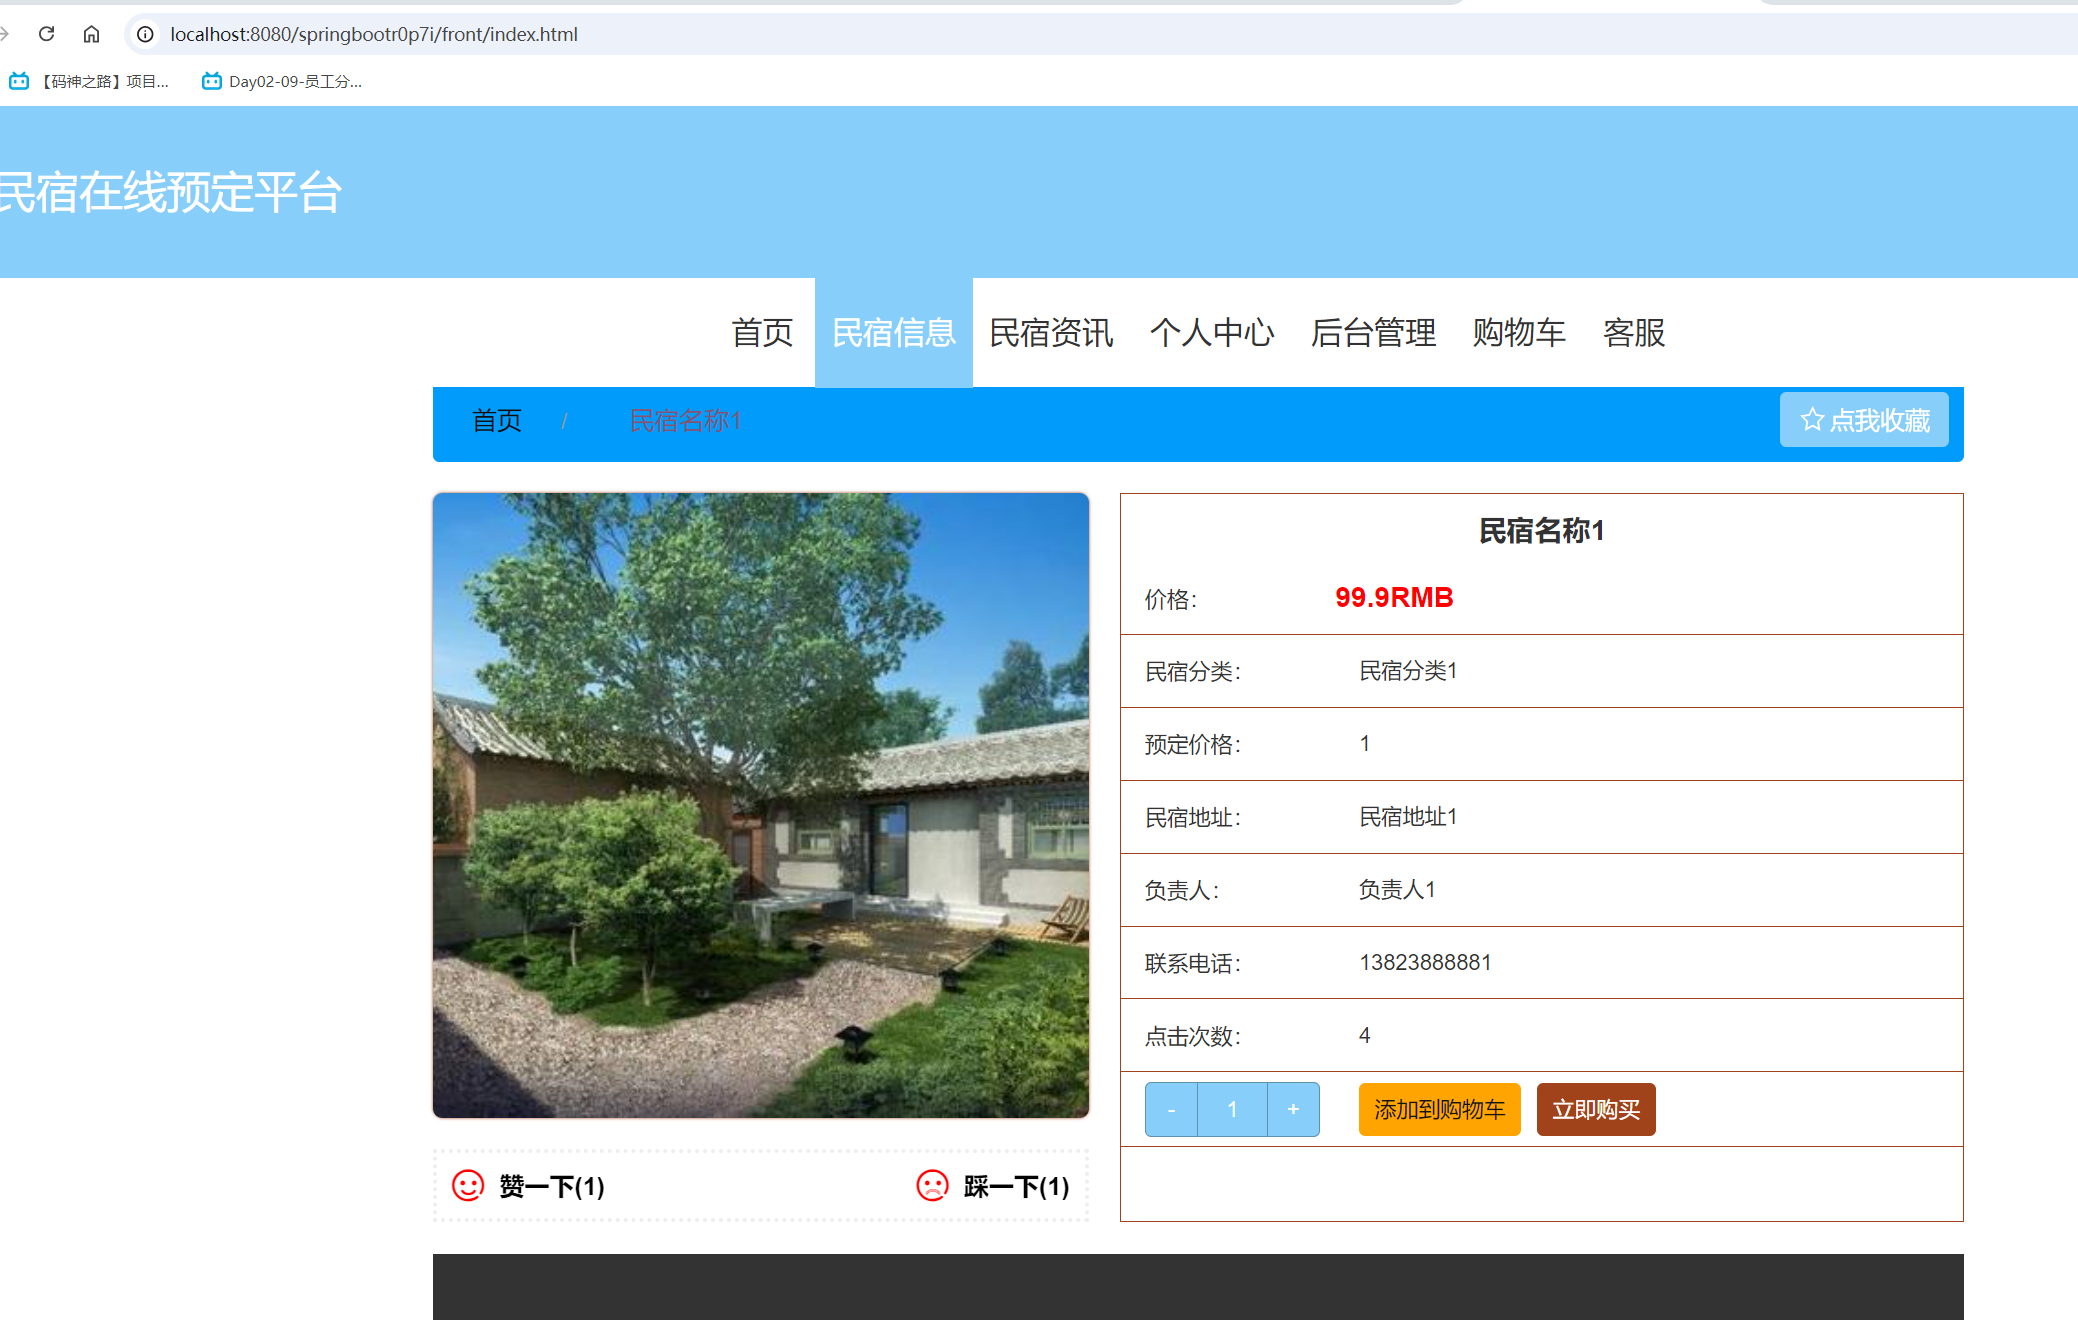The height and width of the screenshot is (1320, 2078).
Task: Click the site info icon in address bar
Action: [143, 33]
